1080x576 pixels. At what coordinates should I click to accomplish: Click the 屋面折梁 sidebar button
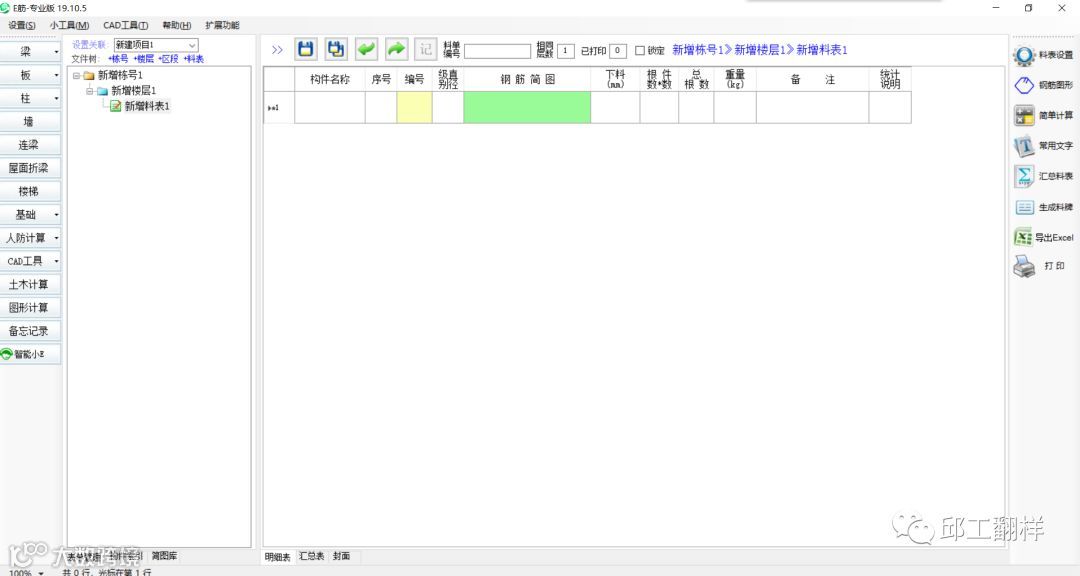pyautogui.click(x=30, y=168)
